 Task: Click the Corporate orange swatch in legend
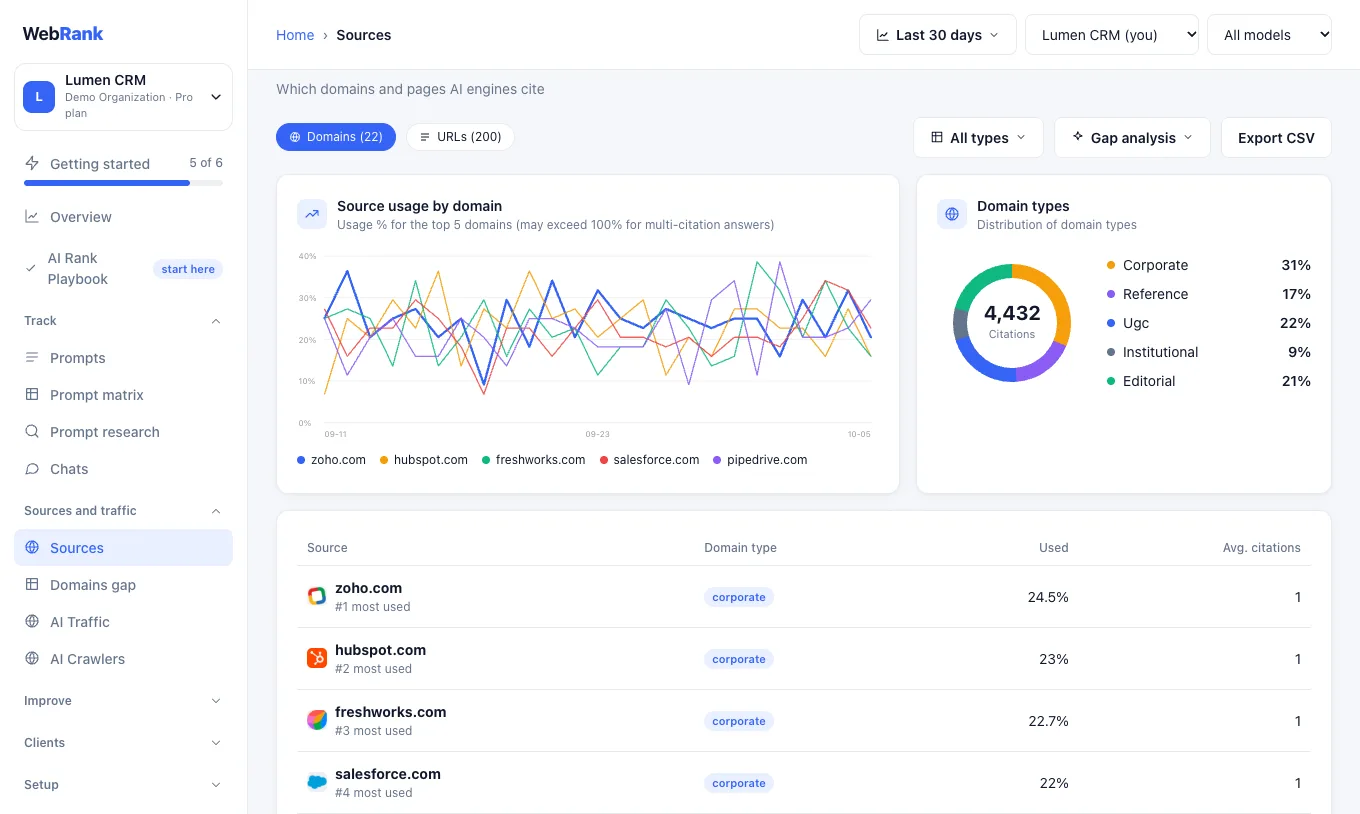click(x=1111, y=265)
